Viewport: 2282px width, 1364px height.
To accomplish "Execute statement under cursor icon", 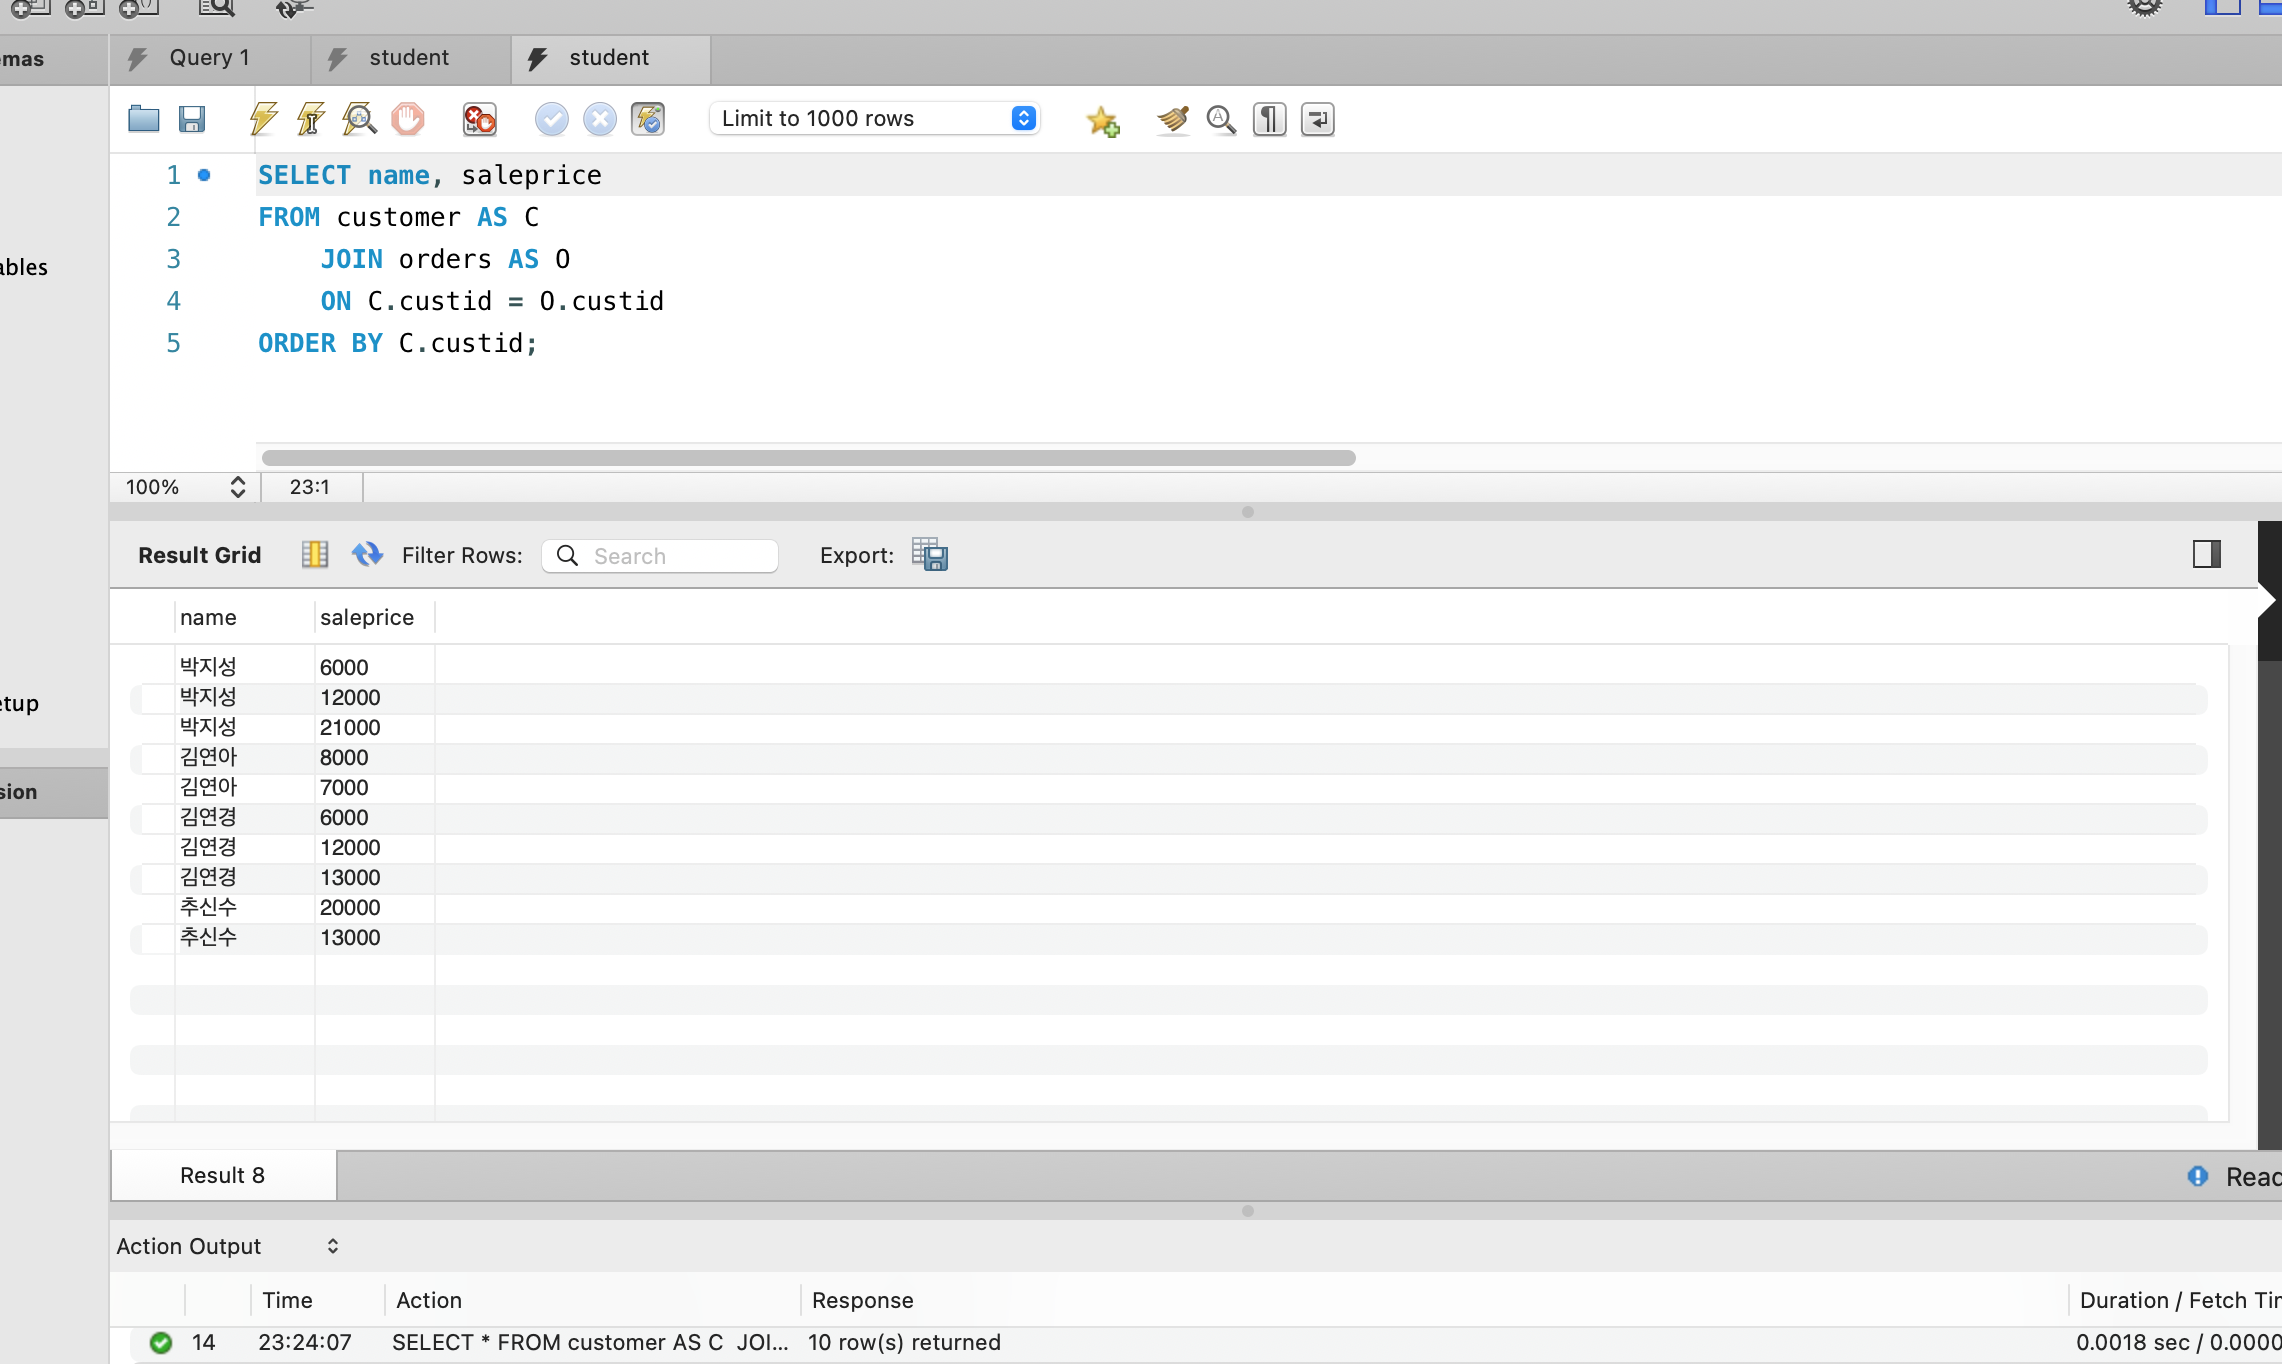I will [311, 119].
